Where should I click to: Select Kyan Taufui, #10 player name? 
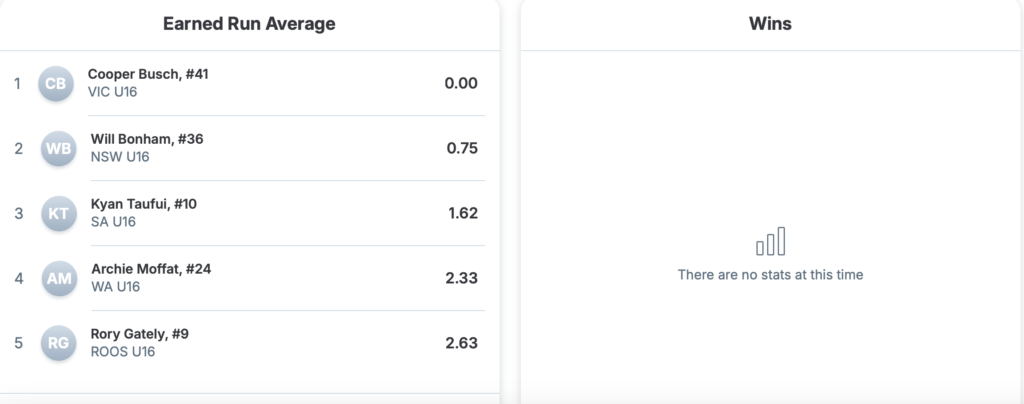(x=144, y=204)
